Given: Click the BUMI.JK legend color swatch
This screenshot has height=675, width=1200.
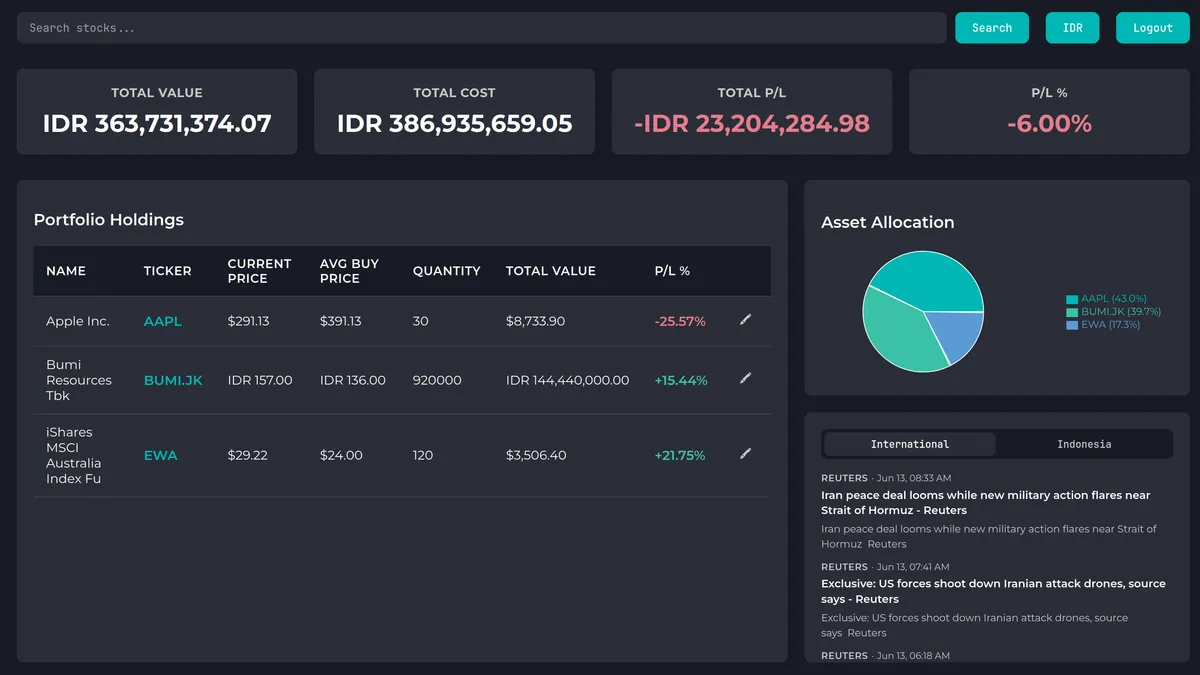Looking at the screenshot, I should click(x=1072, y=312).
